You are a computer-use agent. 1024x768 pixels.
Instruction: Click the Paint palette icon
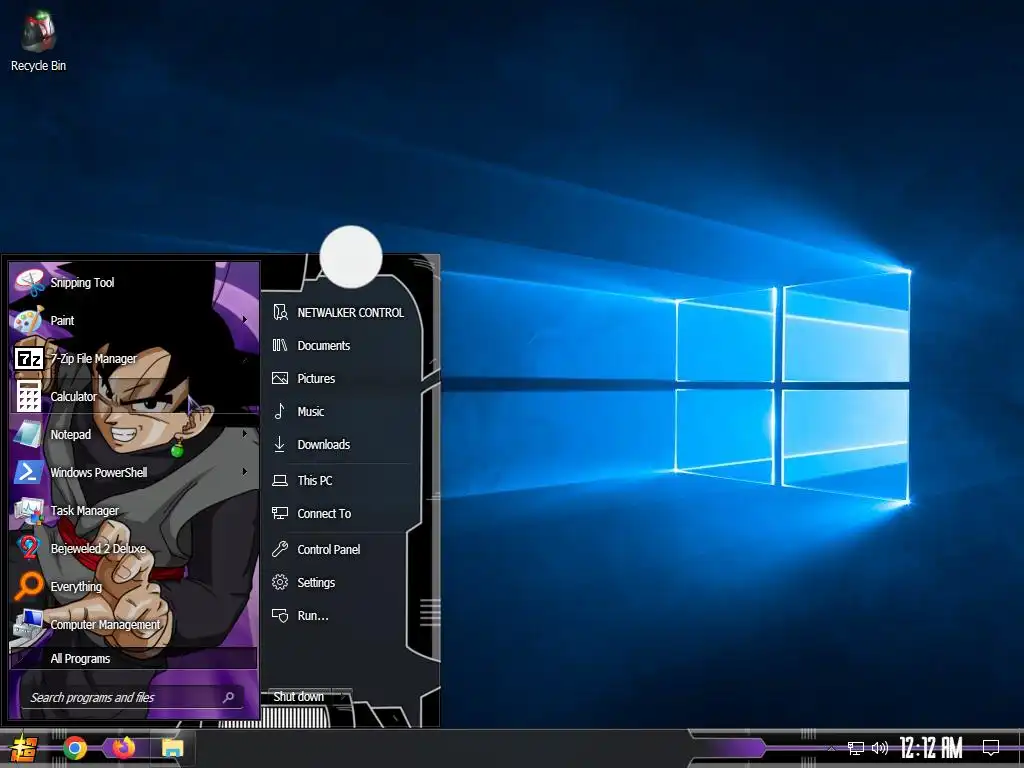pyautogui.click(x=29, y=320)
